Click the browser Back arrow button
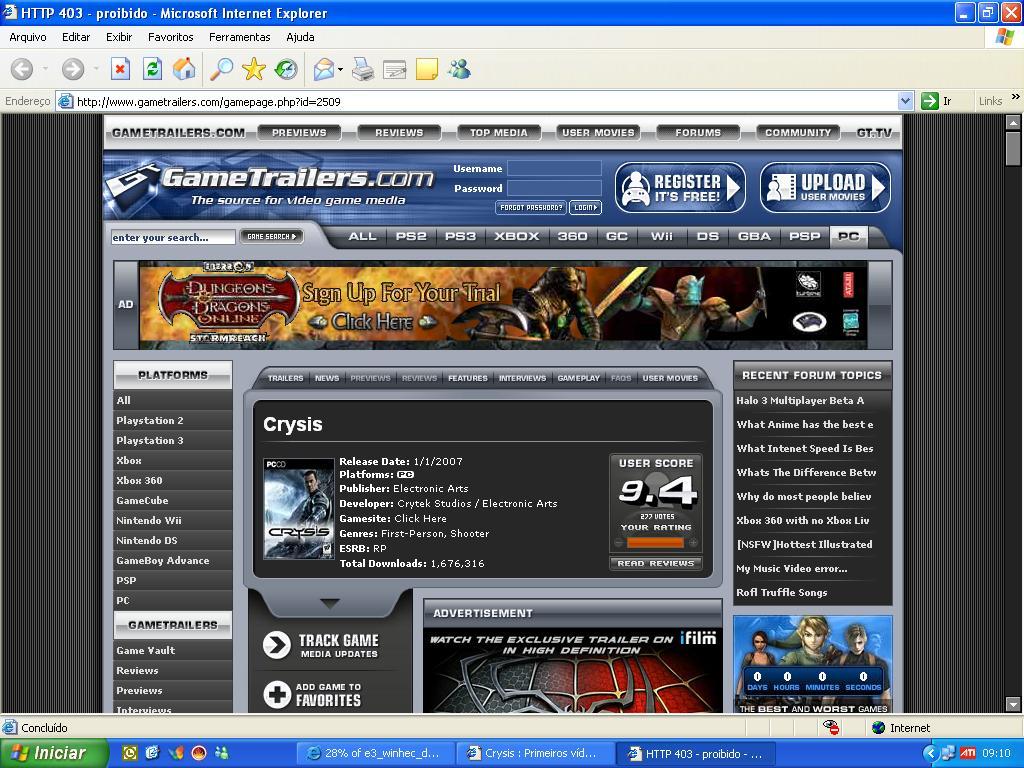Viewport: 1024px width, 768px height. (x=22, y=69)
